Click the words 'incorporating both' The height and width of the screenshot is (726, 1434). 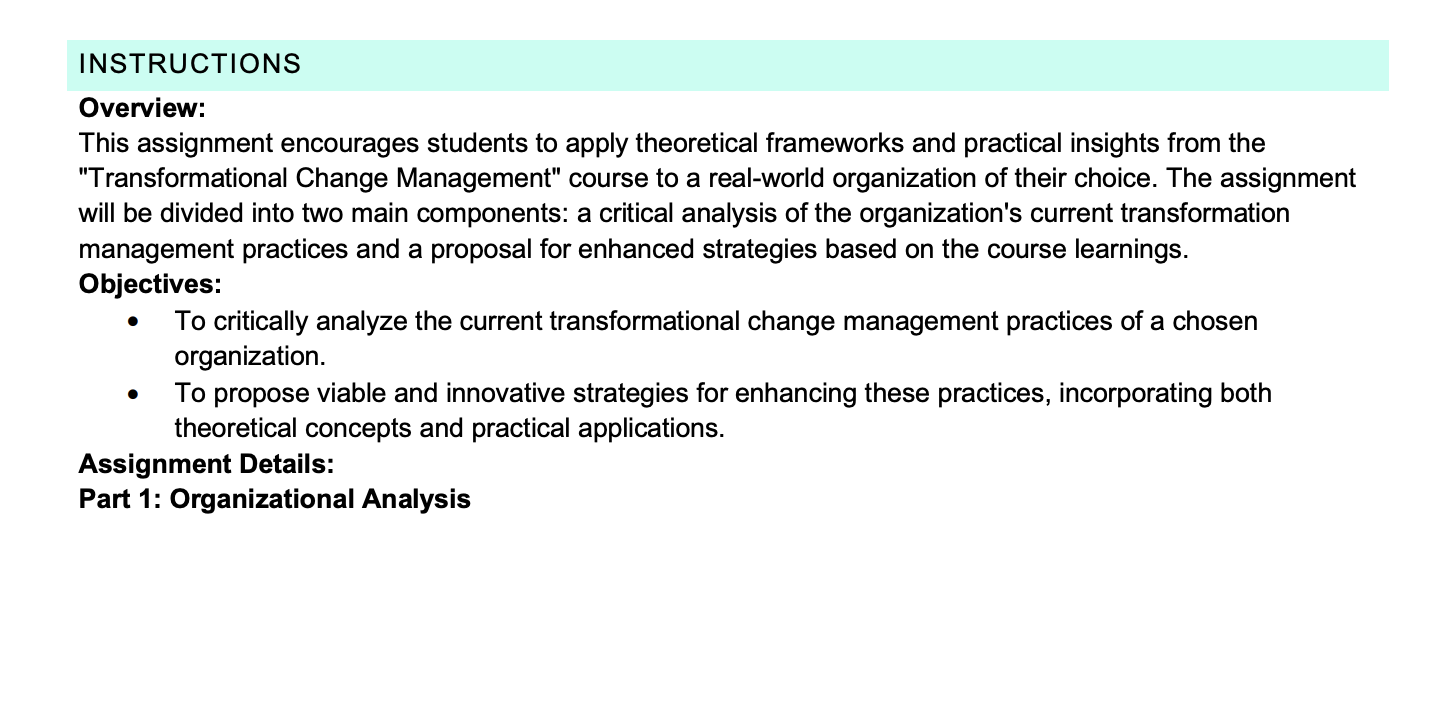[1165, 393]
